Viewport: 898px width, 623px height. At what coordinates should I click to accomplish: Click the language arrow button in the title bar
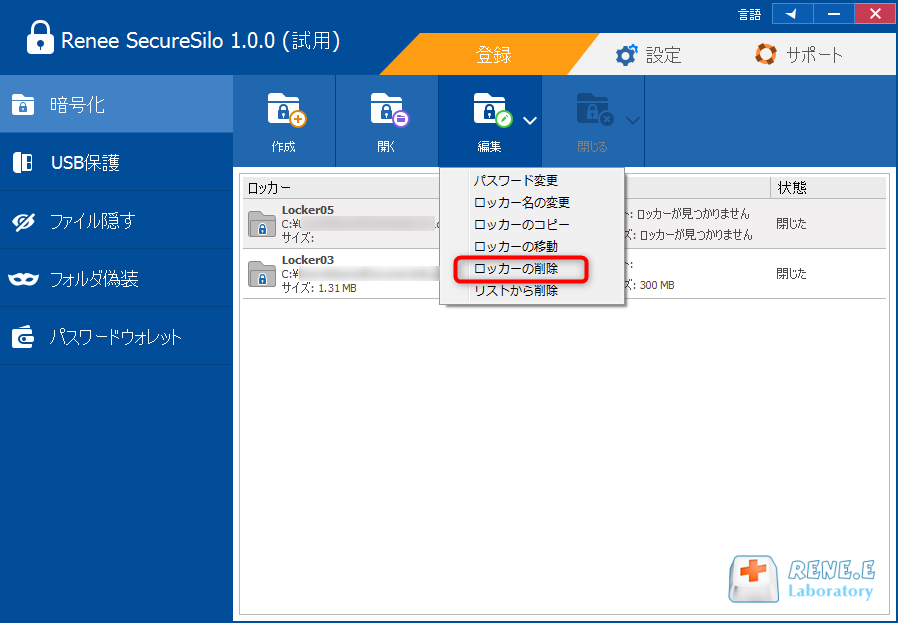(792, 14)
